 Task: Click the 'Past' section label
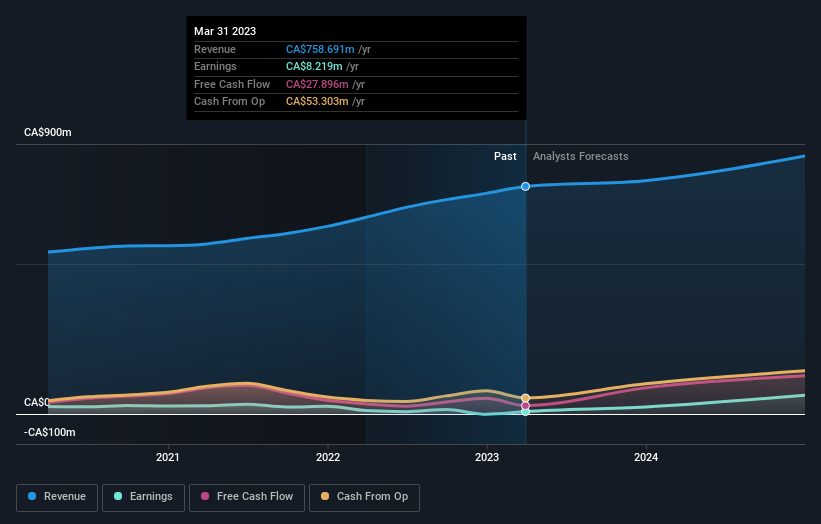tap(505, 156)
